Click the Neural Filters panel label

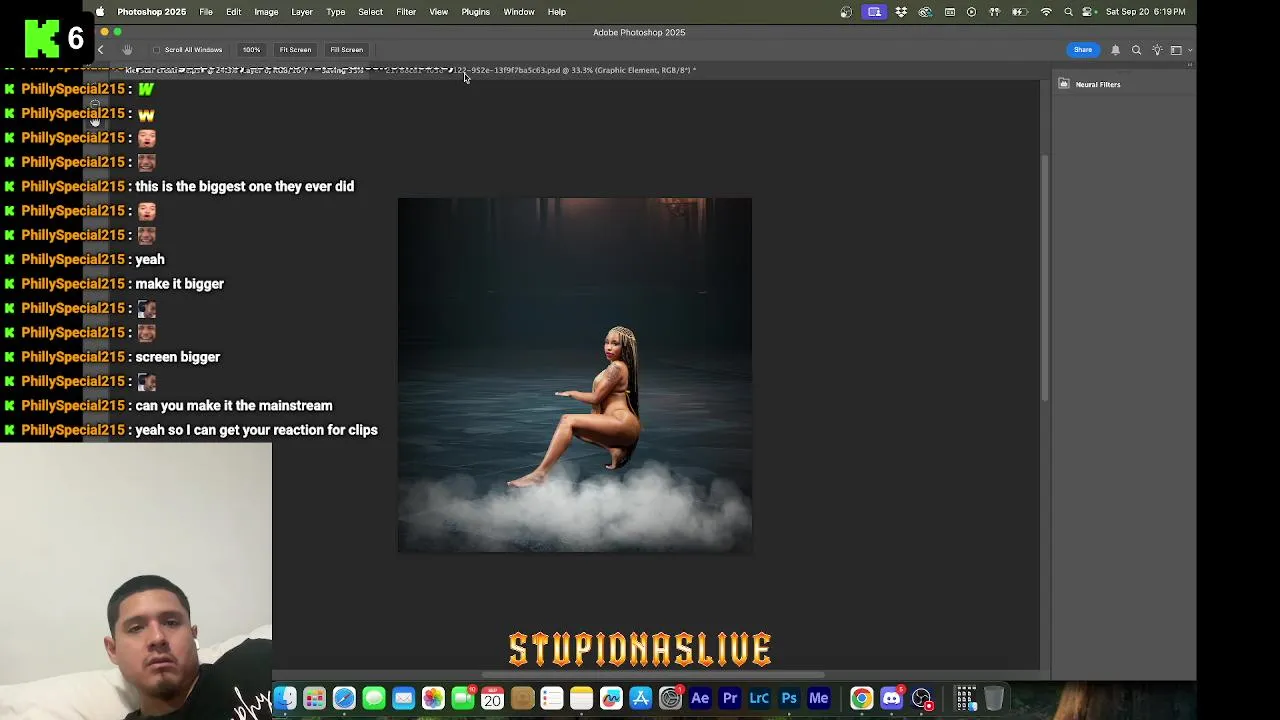(x=1098, y=85)
